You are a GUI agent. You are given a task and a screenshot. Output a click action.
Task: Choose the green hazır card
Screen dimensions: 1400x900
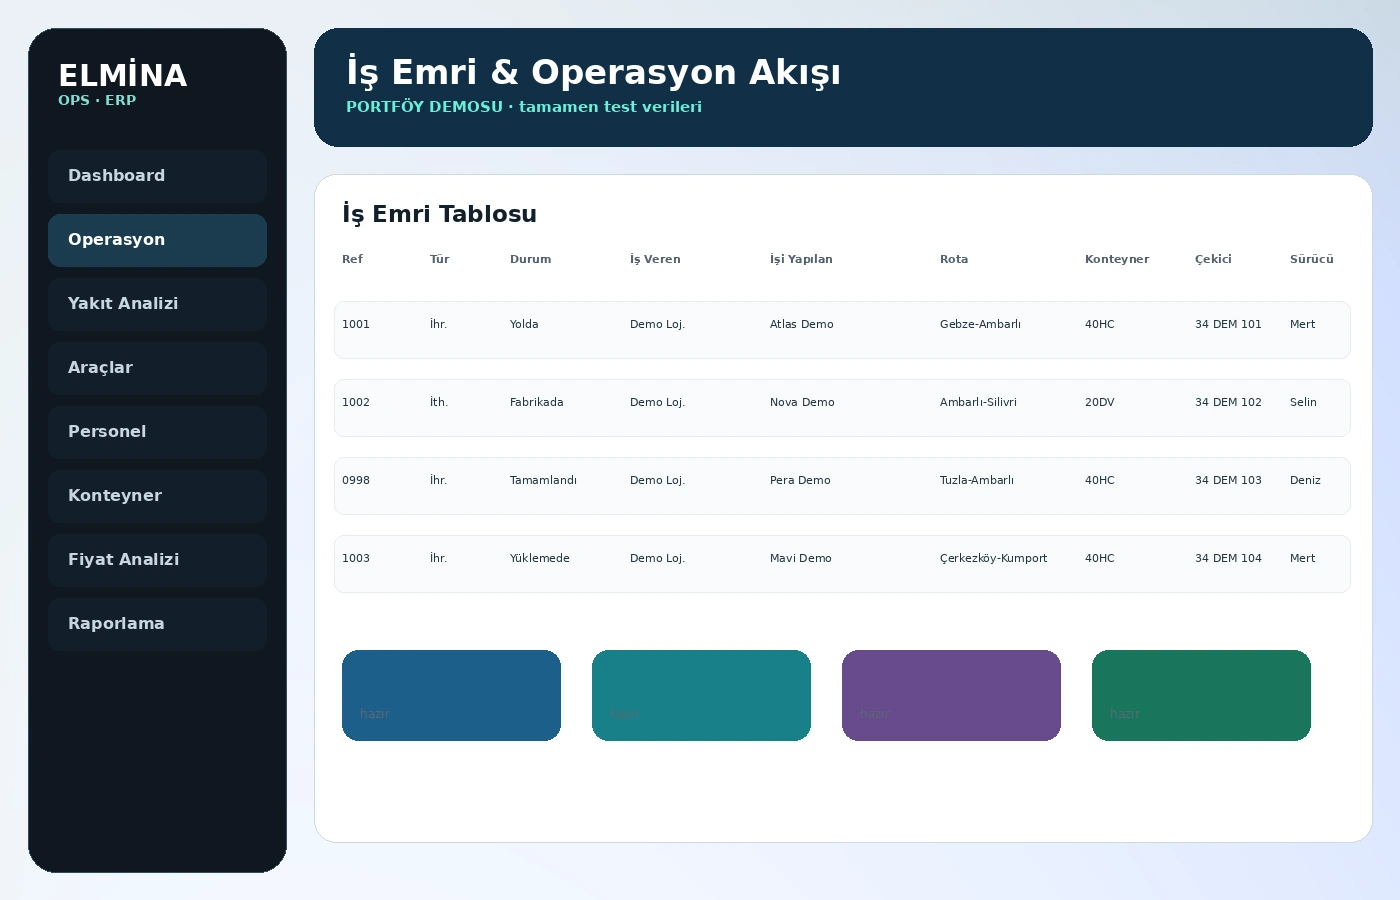[1201, 695]
